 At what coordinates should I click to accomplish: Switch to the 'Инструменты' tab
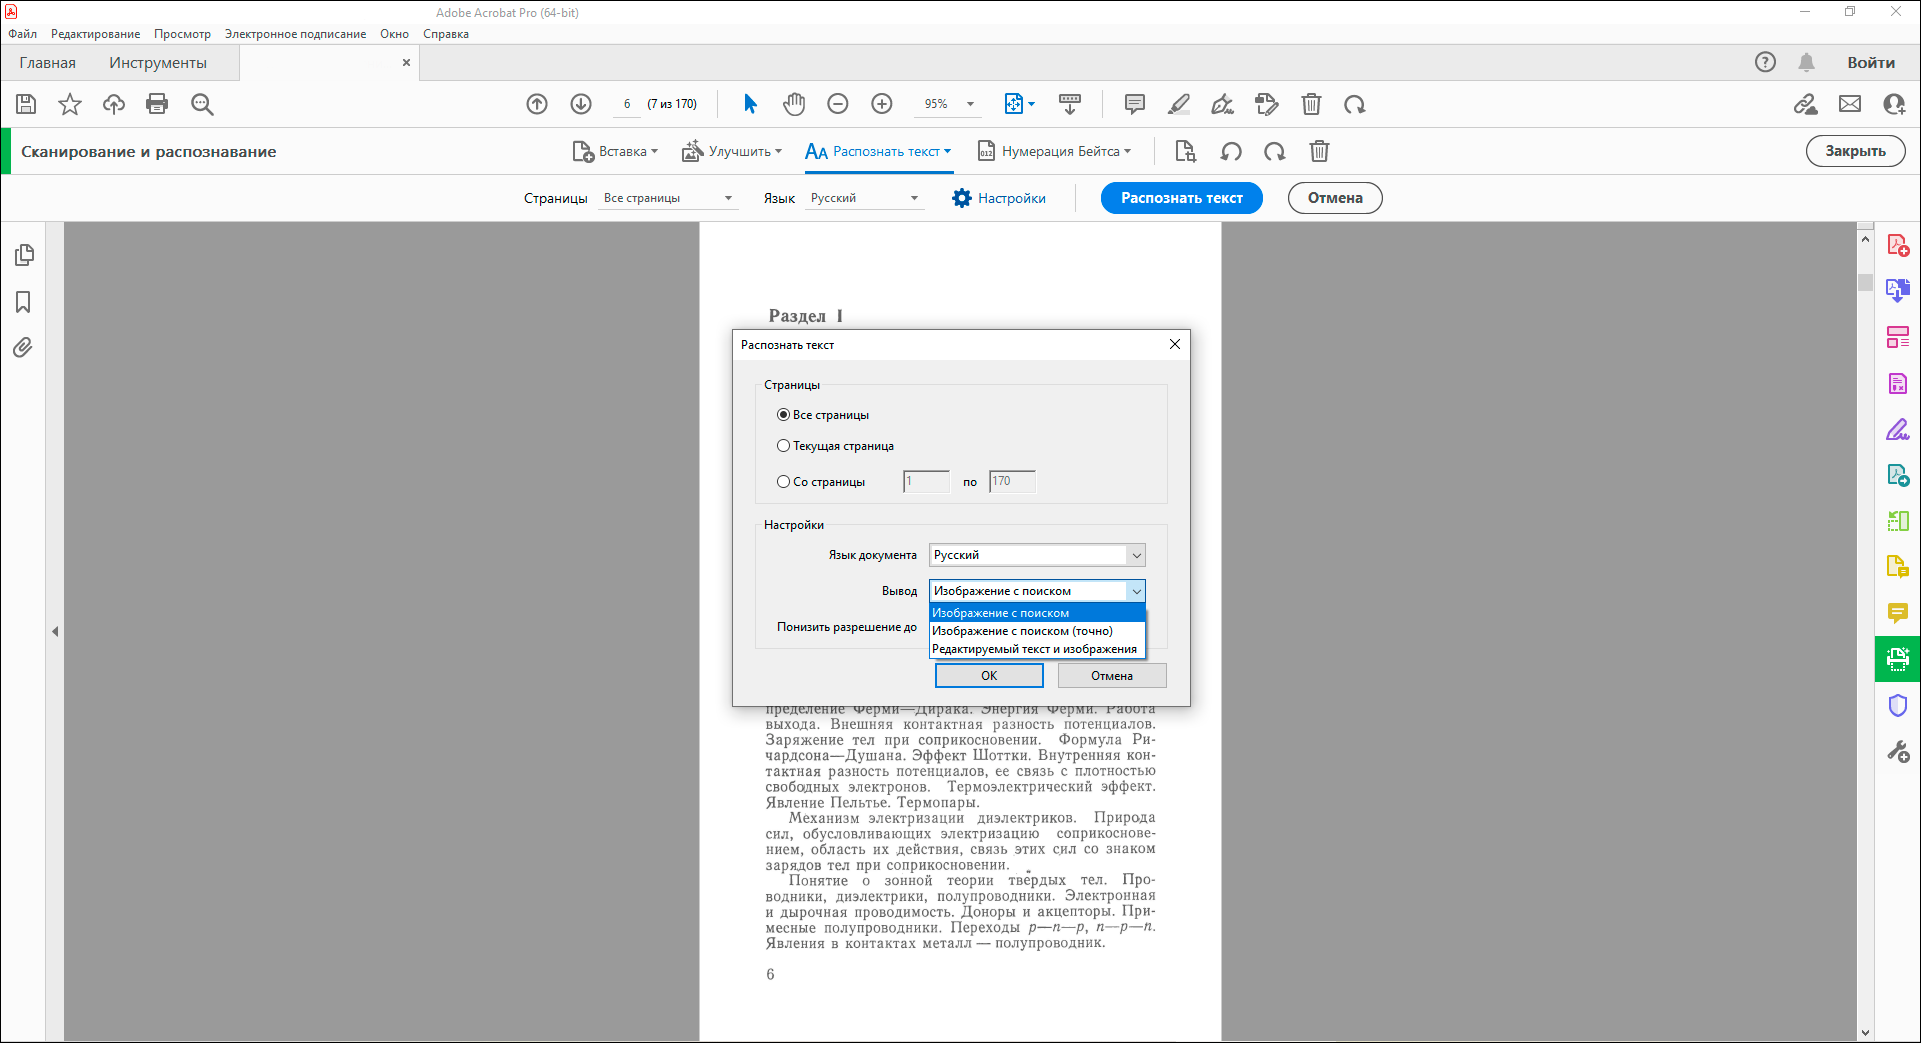pos(158,63)
